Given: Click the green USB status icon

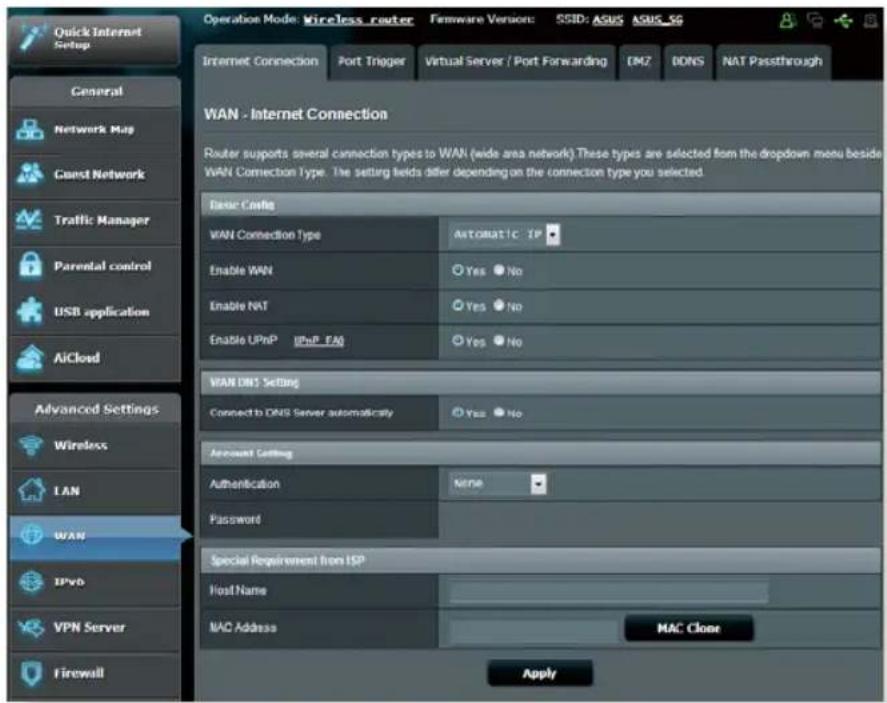Looking at the screenshot, I should click(843, 21).
